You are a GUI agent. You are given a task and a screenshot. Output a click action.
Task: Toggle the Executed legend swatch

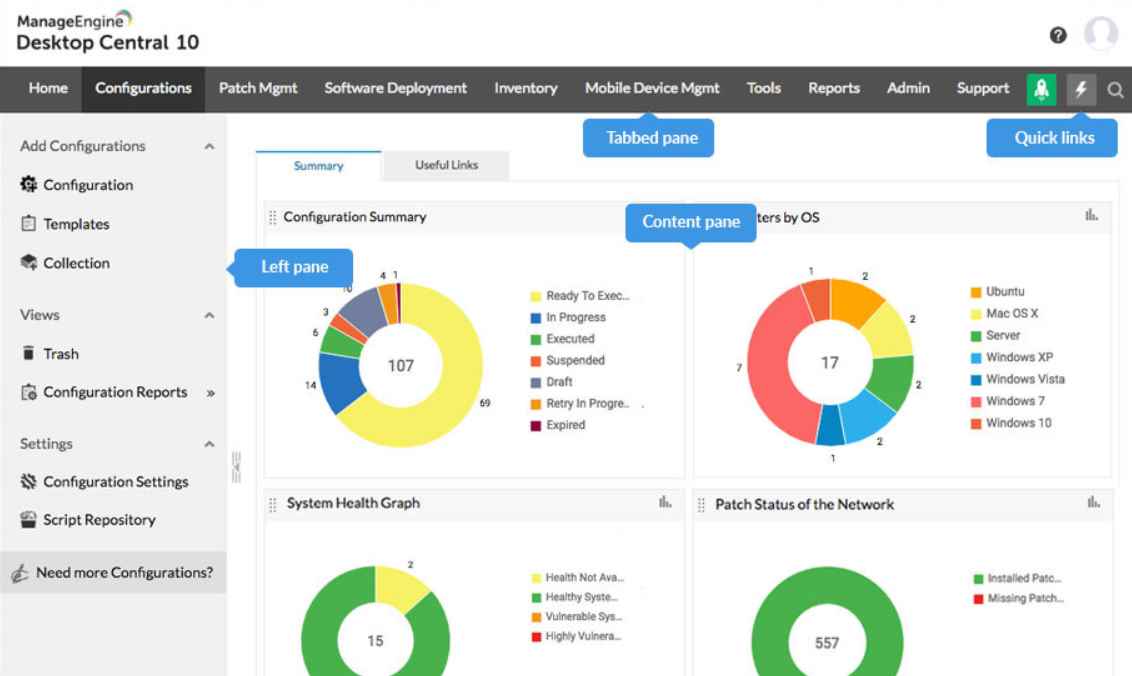tap(536, 339)
